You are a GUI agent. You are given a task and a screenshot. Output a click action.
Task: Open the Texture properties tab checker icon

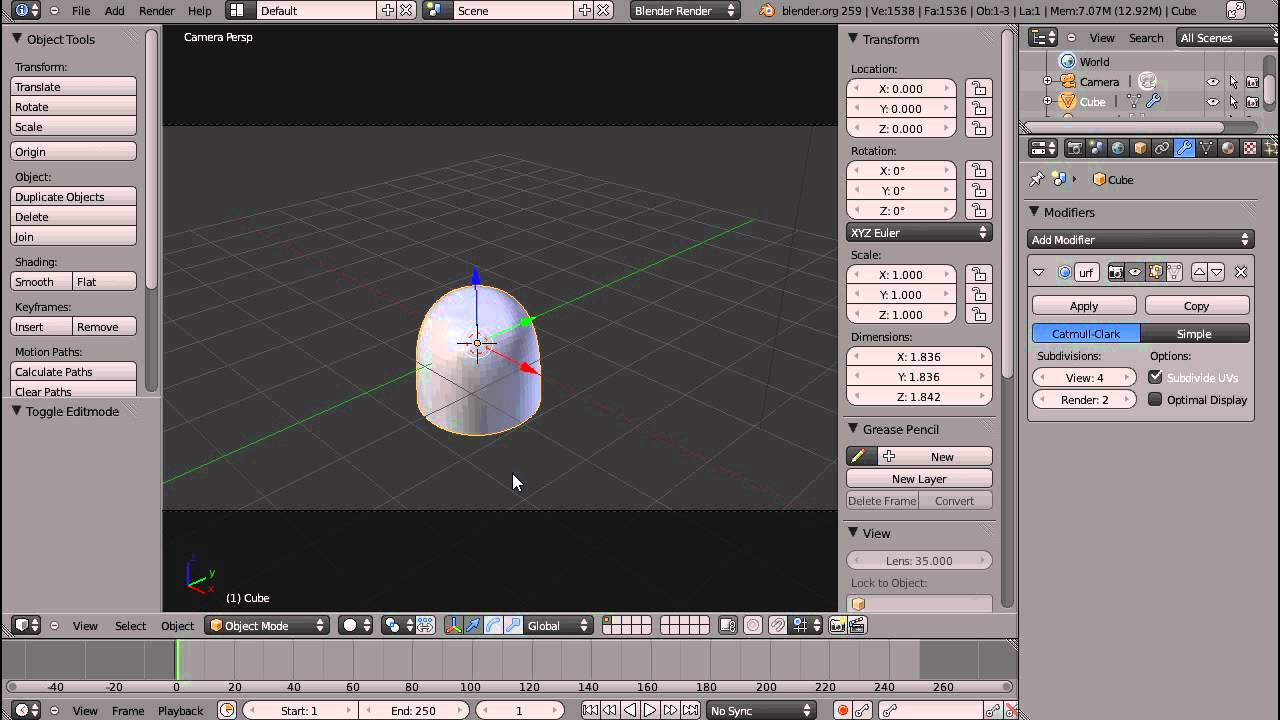(x=1250, y=148)
